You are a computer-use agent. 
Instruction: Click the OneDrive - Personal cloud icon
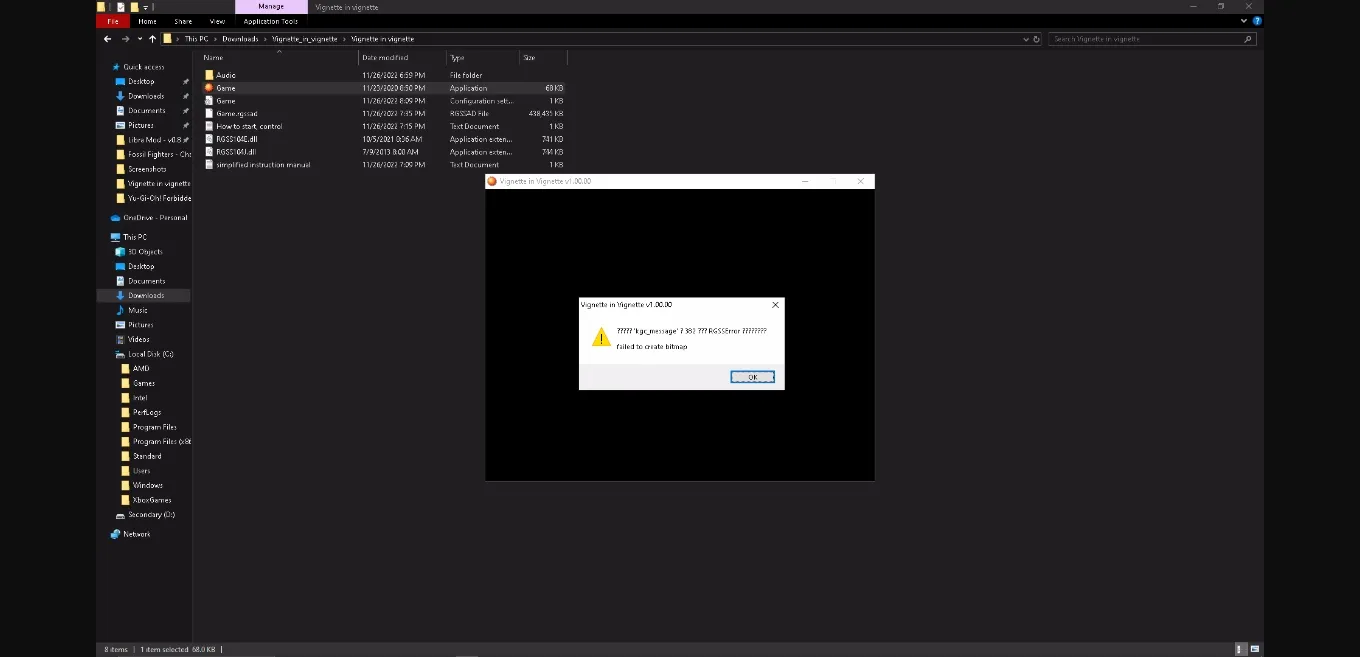click(x=117, y=217)
